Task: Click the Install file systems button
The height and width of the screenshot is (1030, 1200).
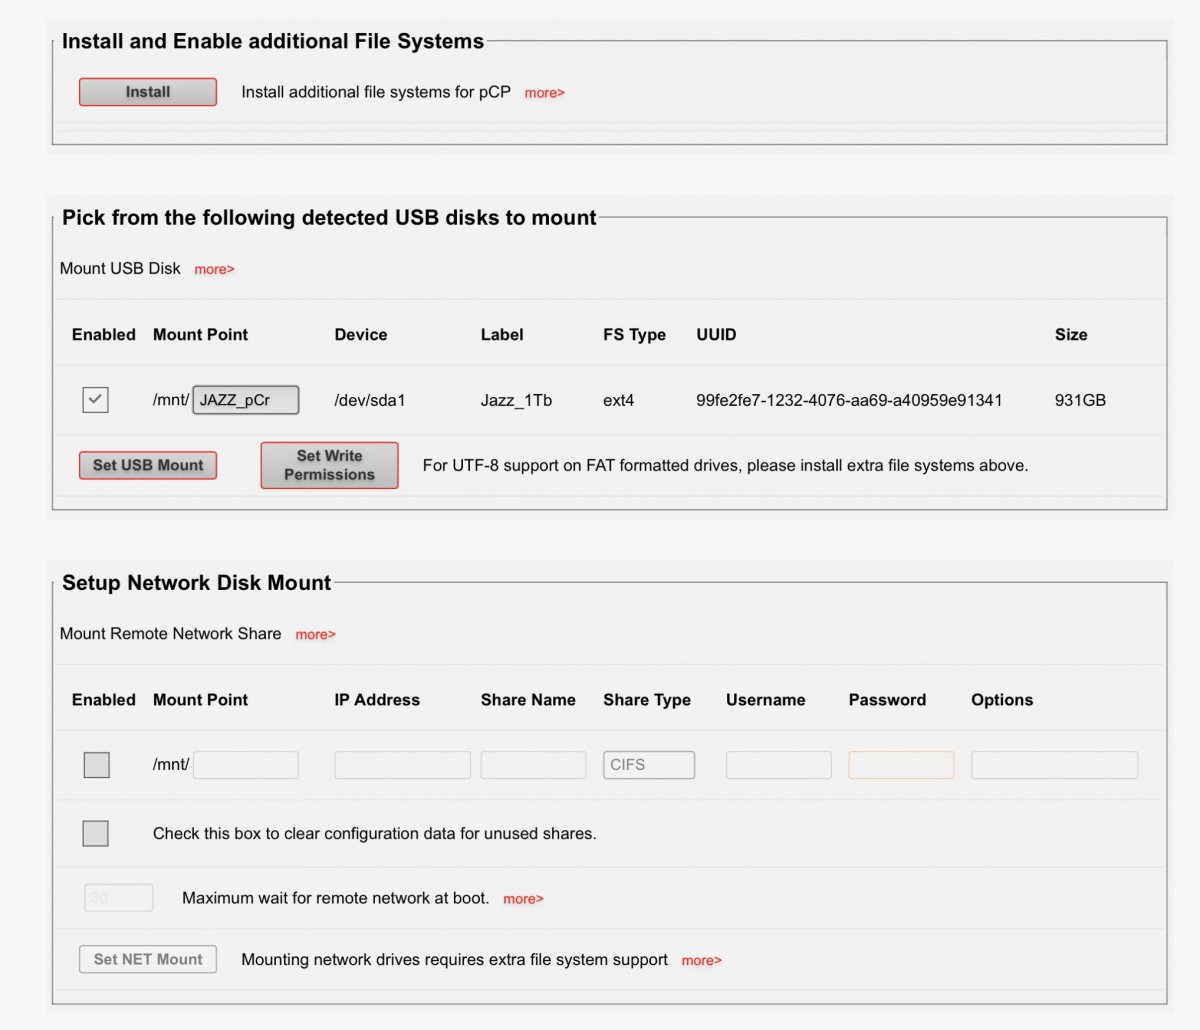Action: [148, 92]
